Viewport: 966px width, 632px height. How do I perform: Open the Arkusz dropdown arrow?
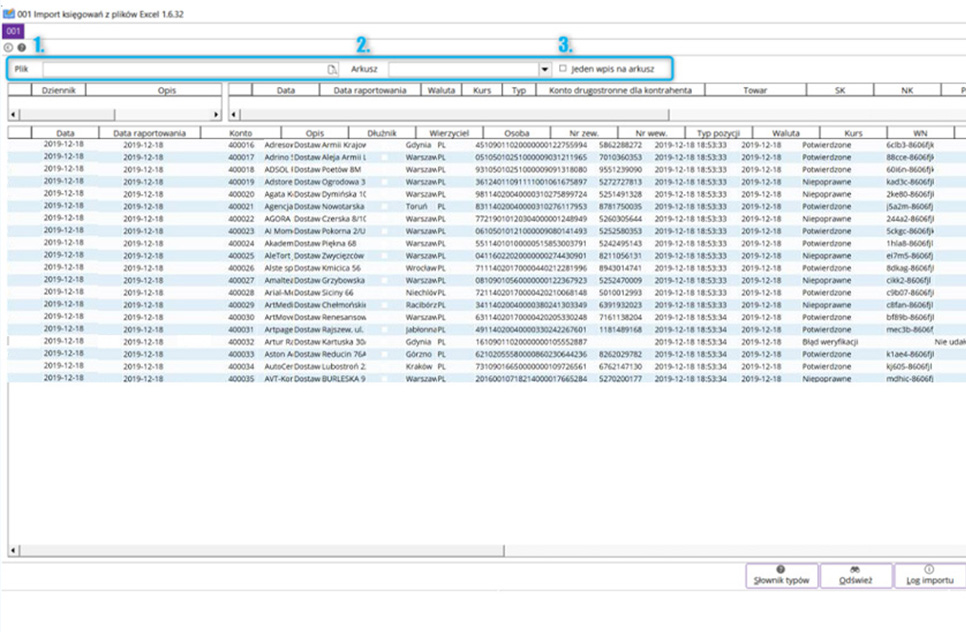point(544,69)
